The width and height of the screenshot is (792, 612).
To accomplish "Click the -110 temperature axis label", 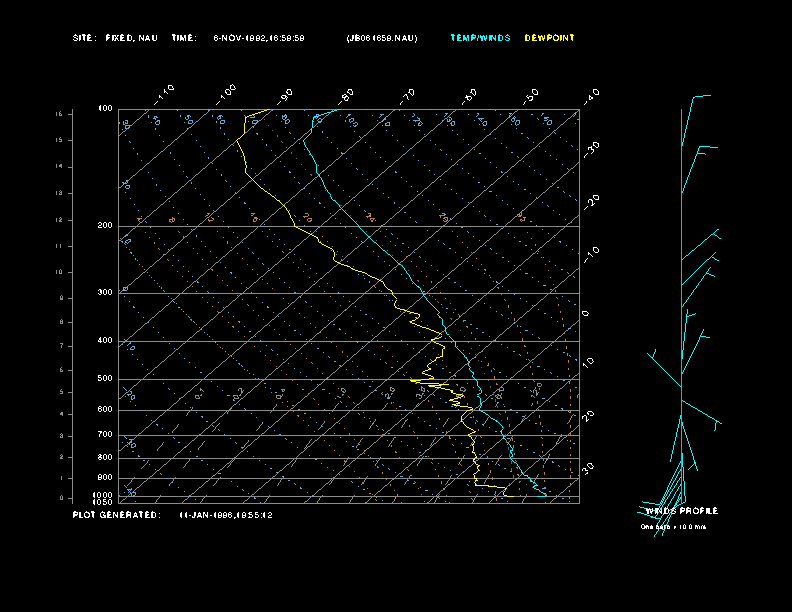I will [x=164, y=94].
